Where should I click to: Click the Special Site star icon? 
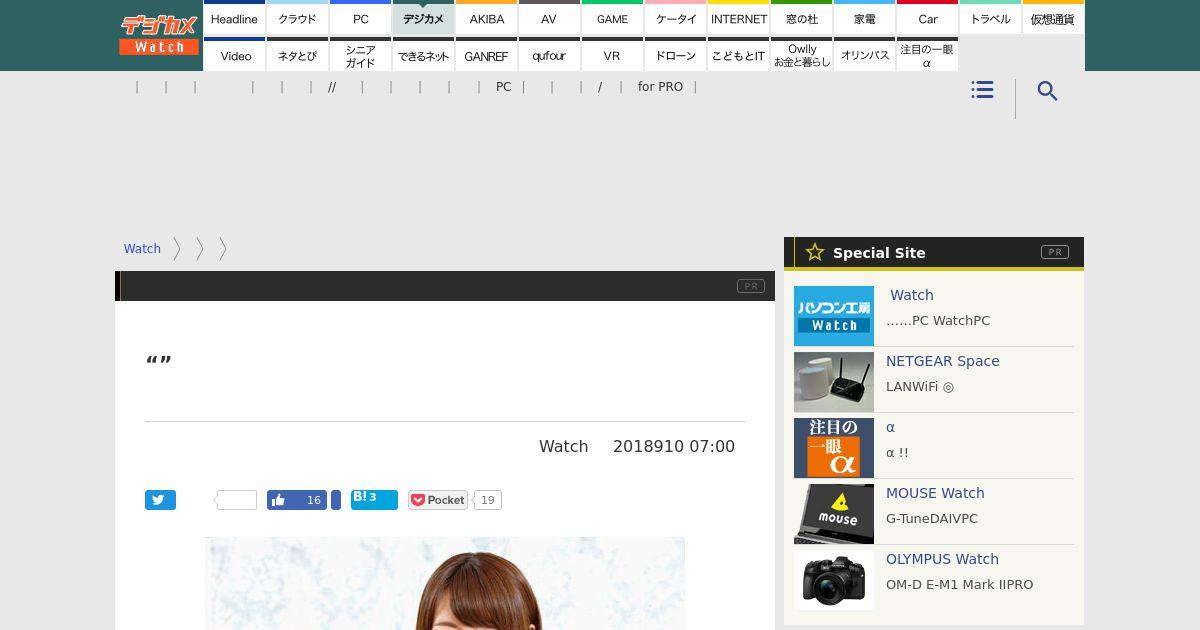(815, 252)
